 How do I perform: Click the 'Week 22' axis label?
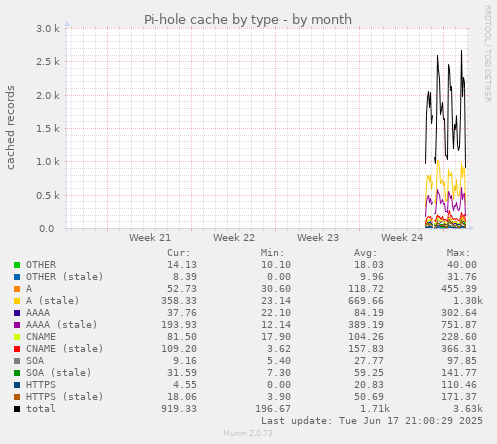tap(234, 238)
